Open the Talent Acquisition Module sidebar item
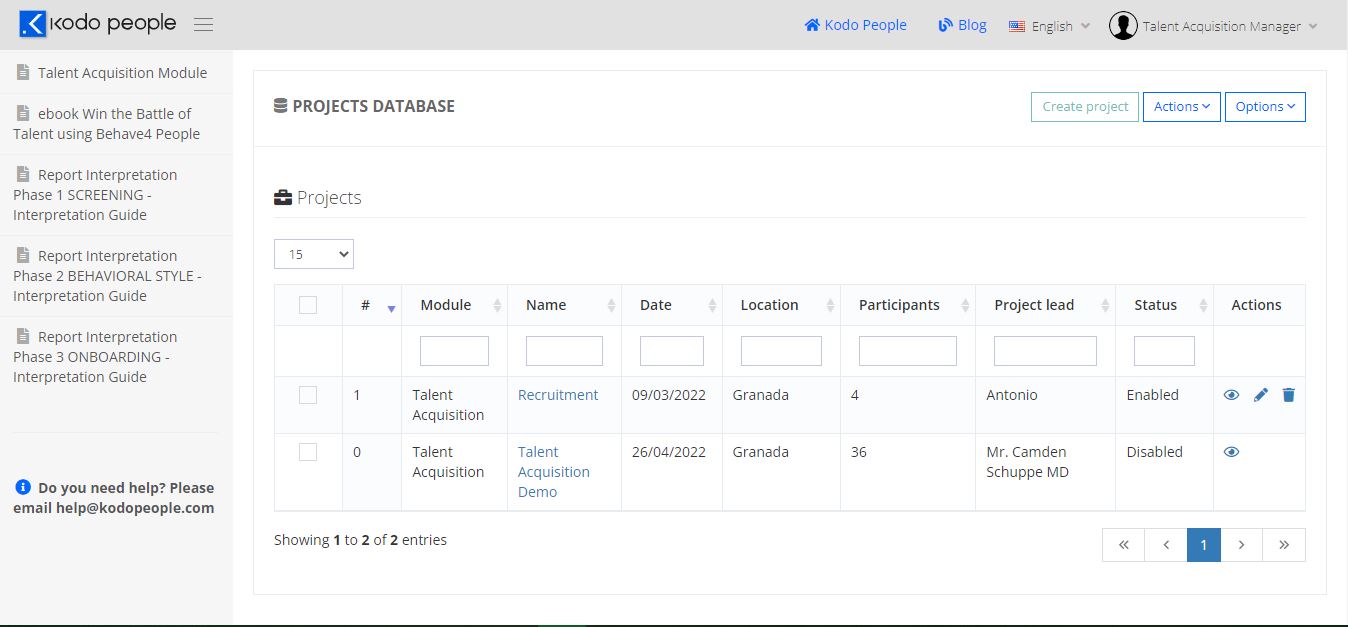This screenshot has width=1348, height=627. click(113, 72)
